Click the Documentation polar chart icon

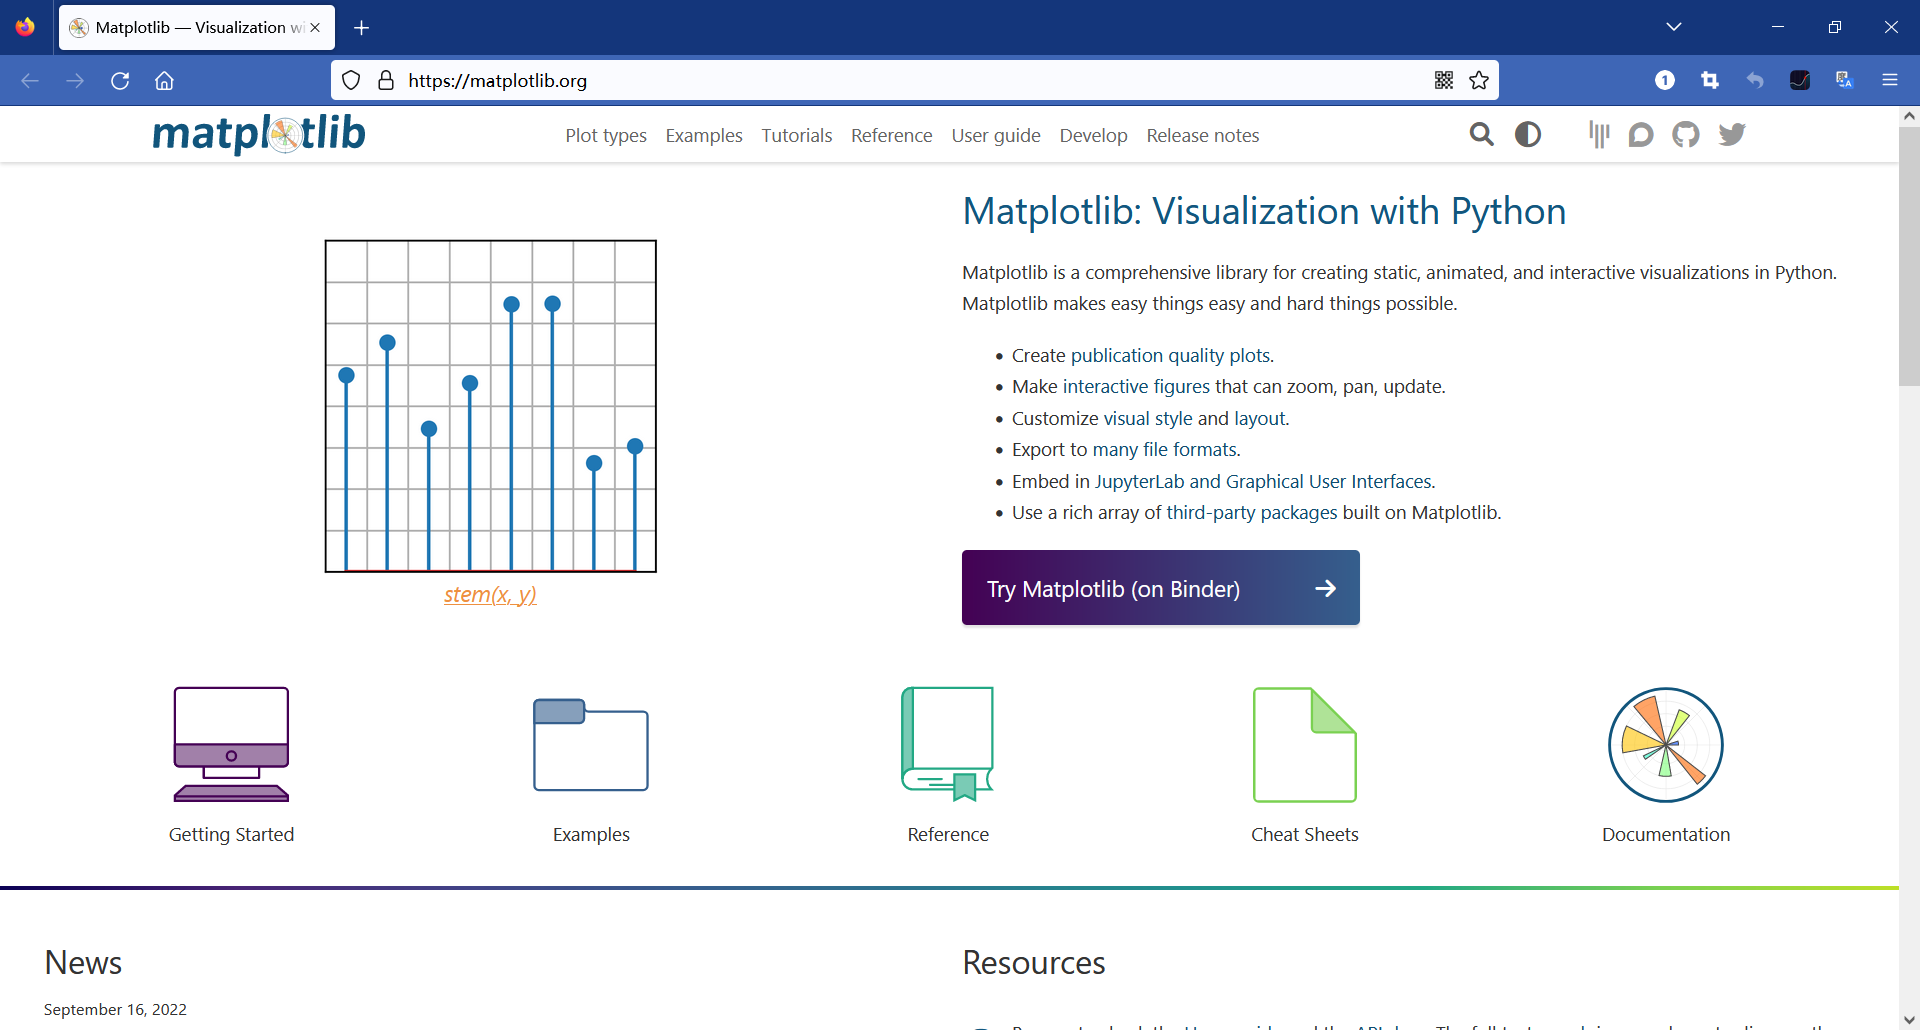point(1666,744)
